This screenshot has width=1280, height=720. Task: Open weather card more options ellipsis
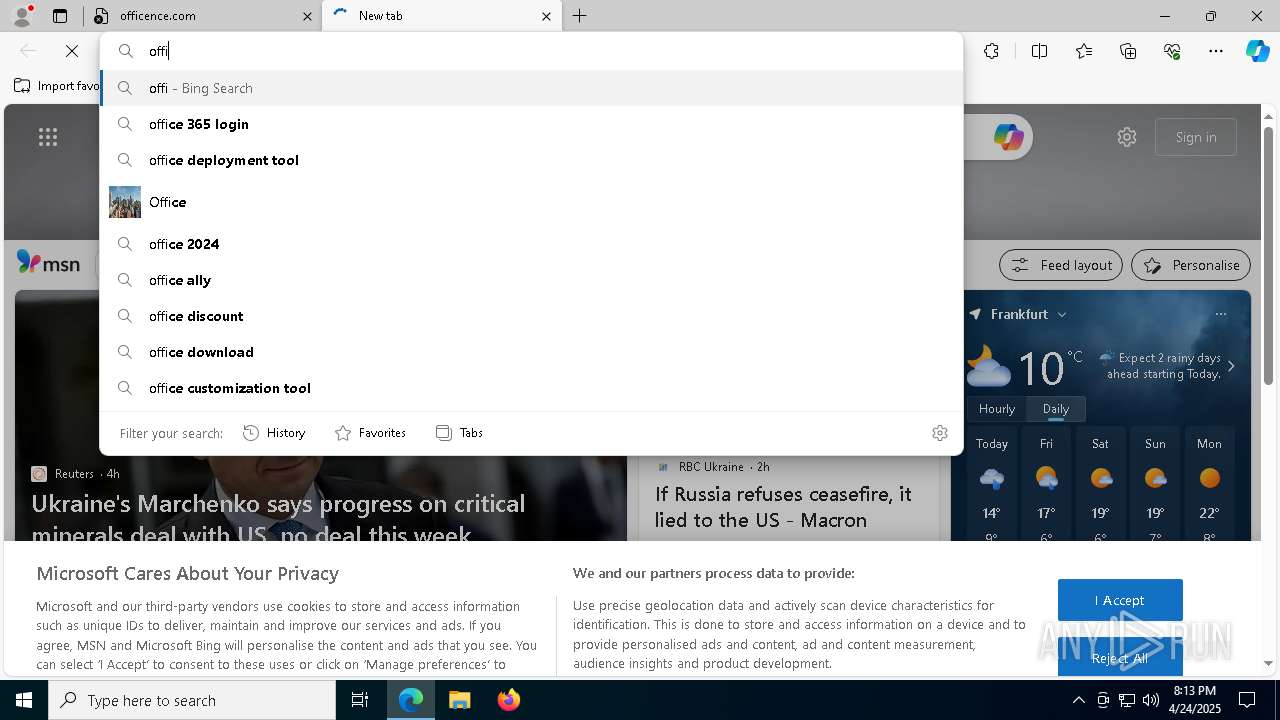pos(1220,314)
